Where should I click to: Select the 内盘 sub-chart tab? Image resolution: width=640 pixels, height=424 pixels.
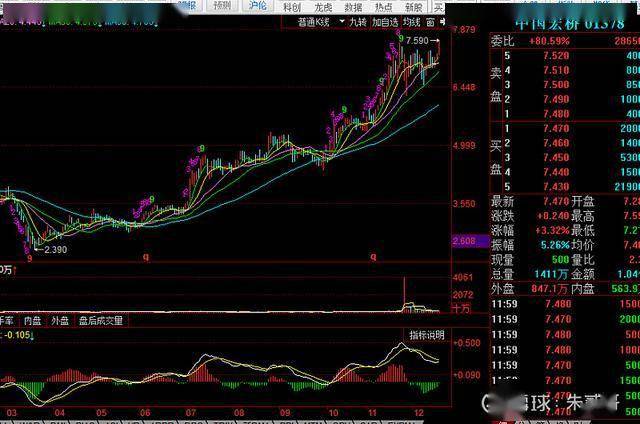[34, 321]
